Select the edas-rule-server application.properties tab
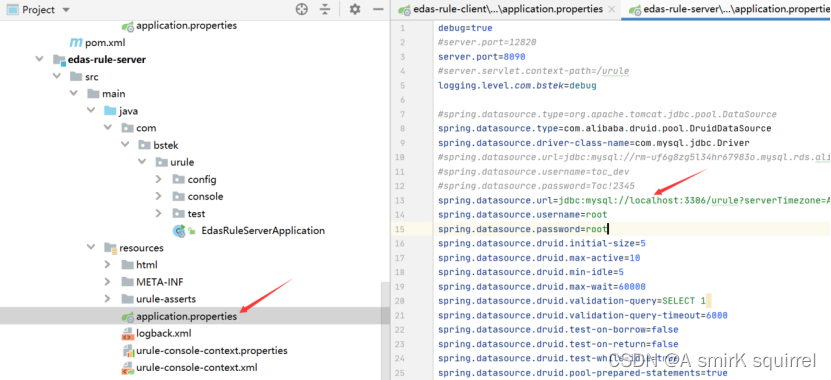The width and height of the screenshot is (831, 380). click(x=728, y=10)
